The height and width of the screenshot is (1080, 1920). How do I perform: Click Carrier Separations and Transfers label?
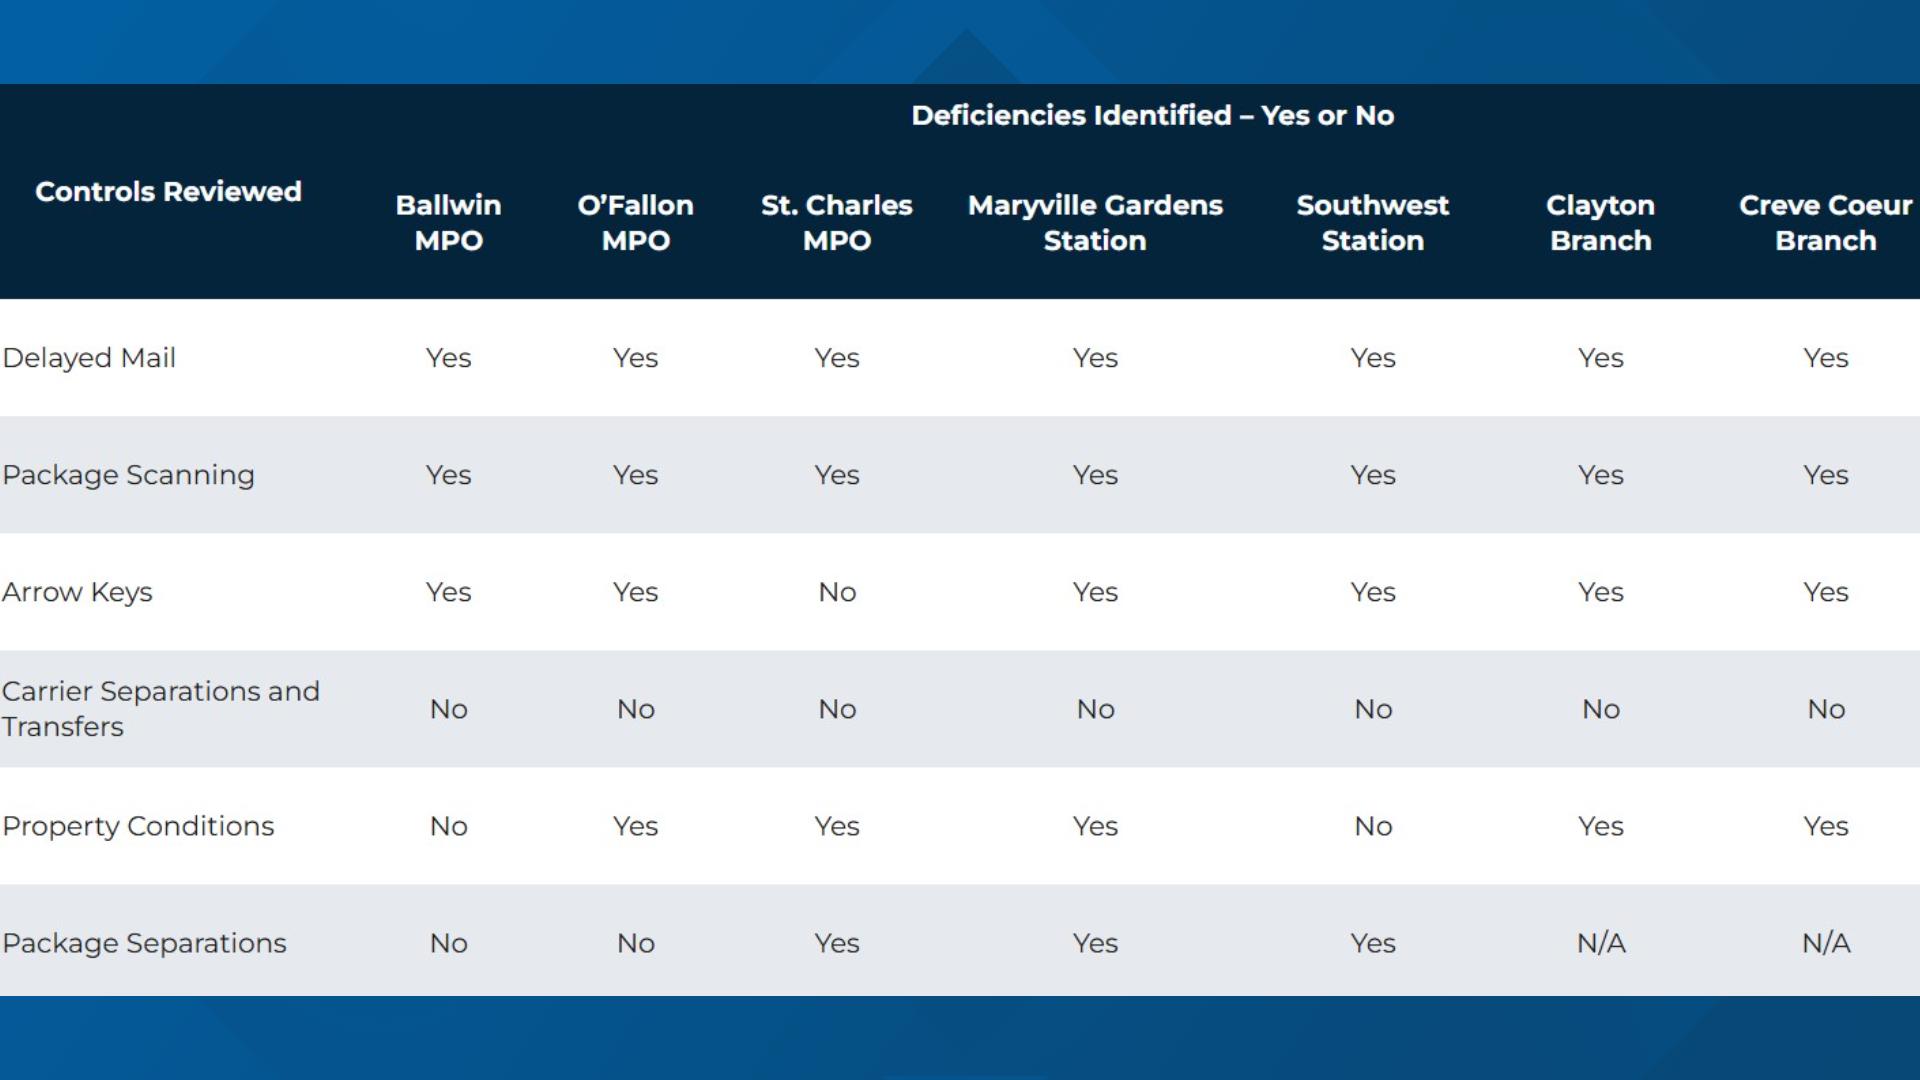pos(161,709)
